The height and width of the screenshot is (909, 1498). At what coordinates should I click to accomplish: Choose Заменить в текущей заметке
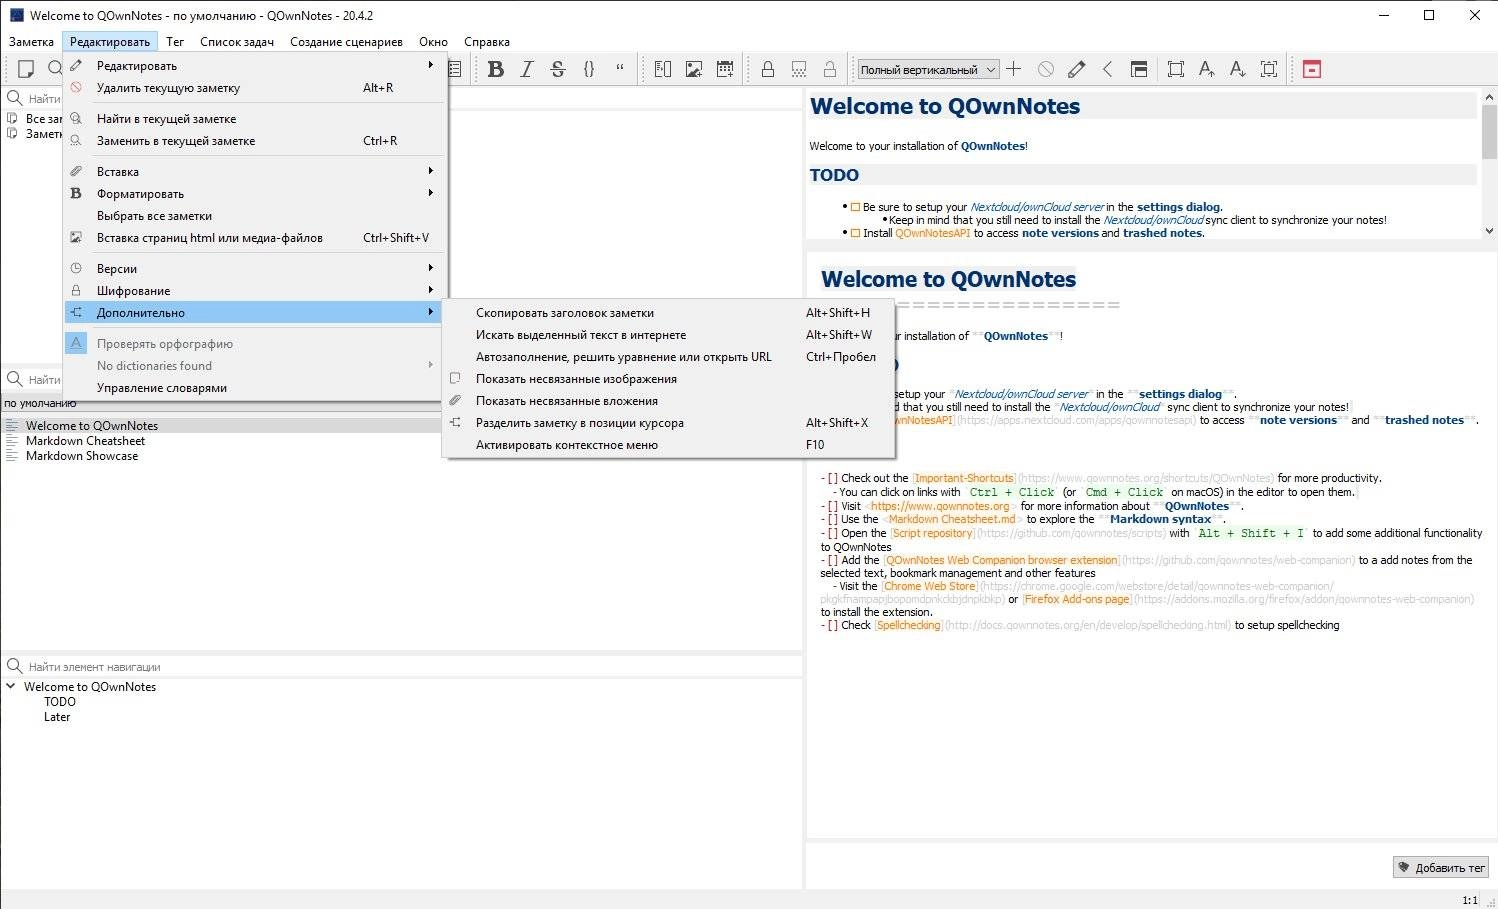click(254, 141)
